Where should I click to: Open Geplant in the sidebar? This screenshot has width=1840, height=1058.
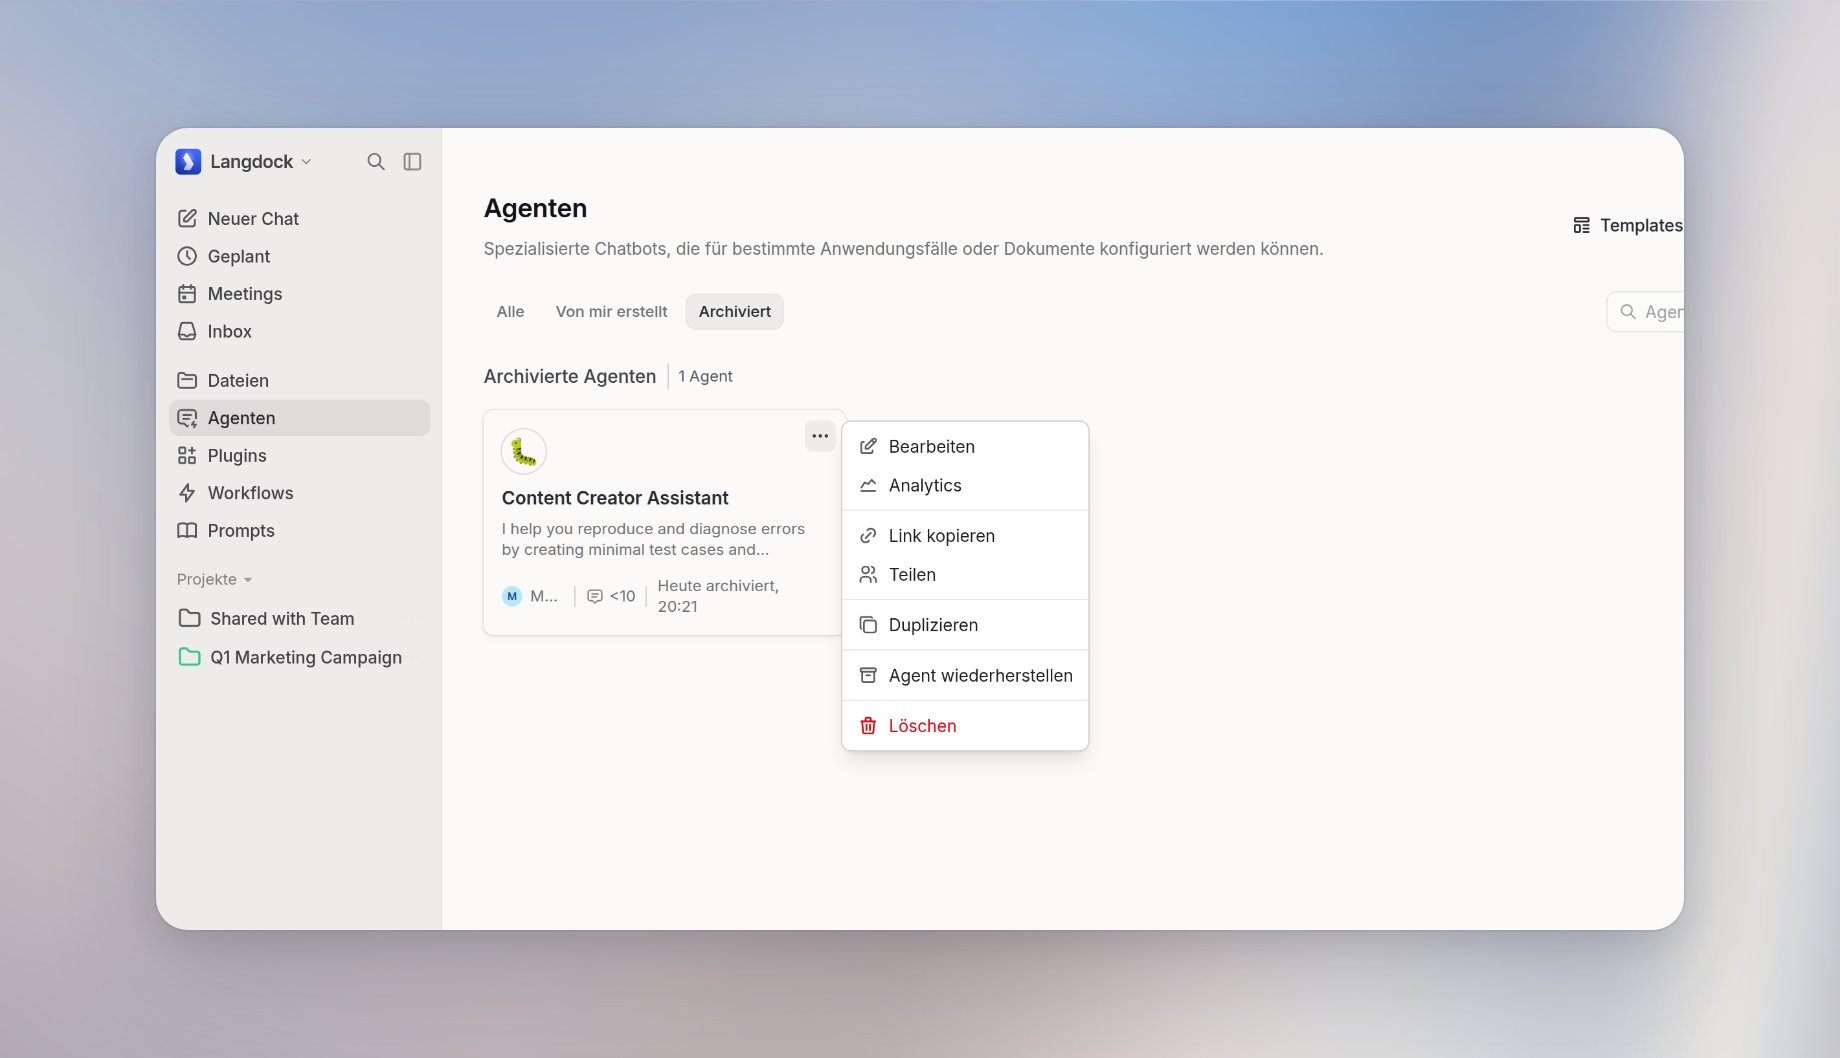299,256
